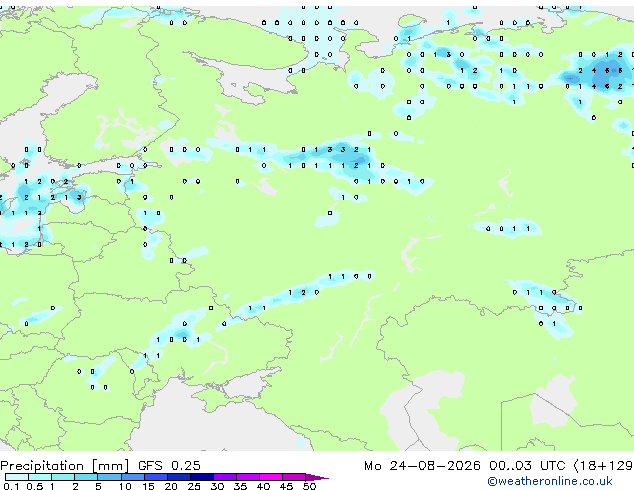Click the '10' legend scale label
The height and width of the screenshot is (490, 634).
(125, 486)
